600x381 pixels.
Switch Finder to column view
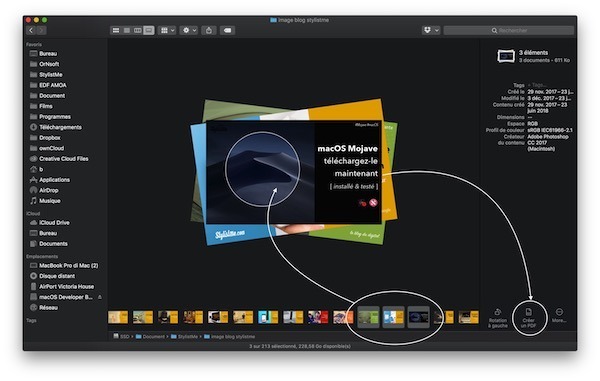pos(137,30)
